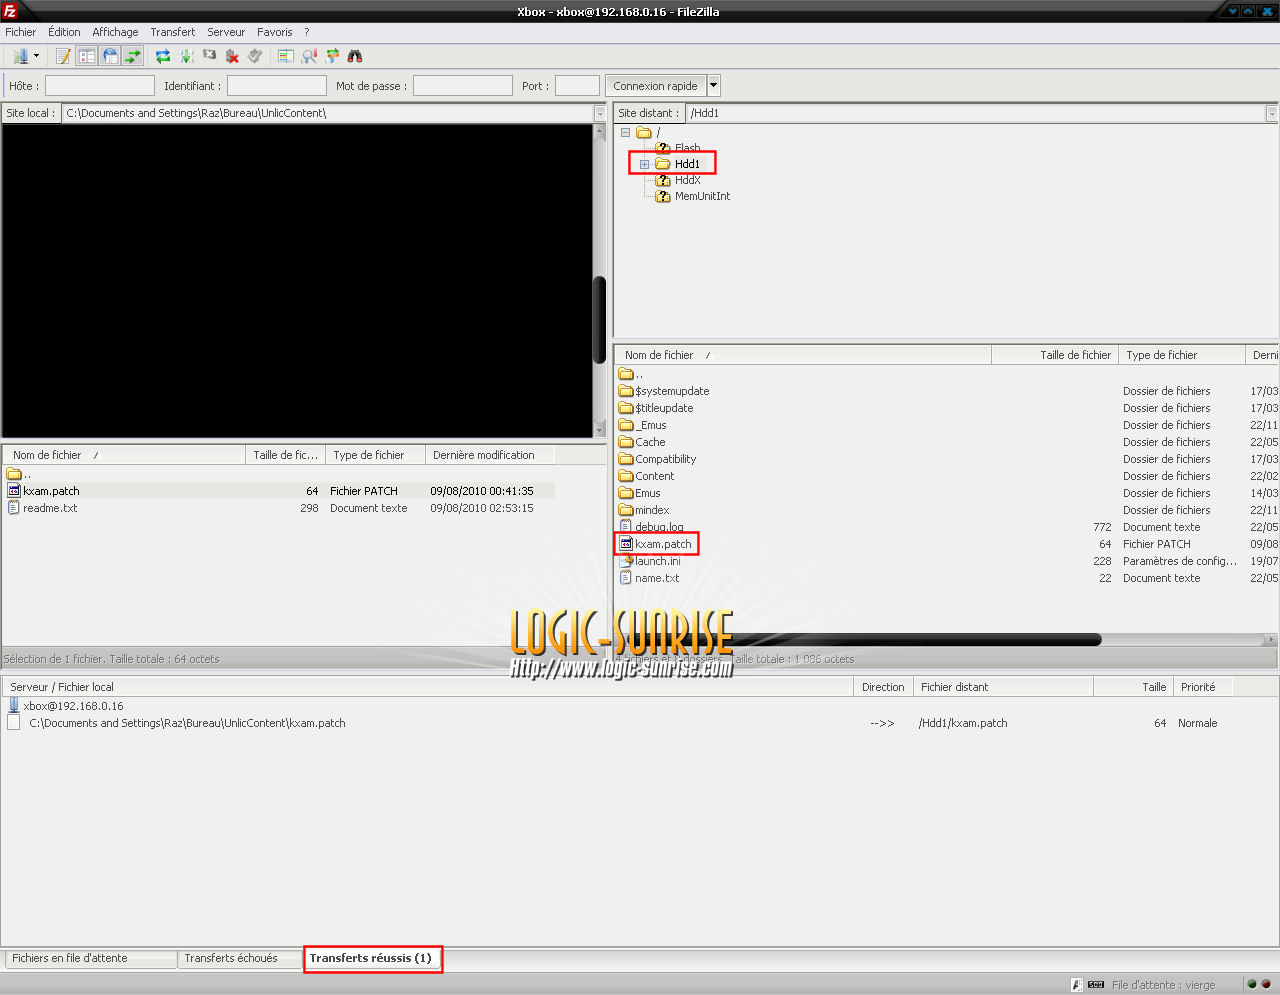Focus the Identifiant input field
The width and height of the screenshot is (1280, 995).
coord(277,86)
